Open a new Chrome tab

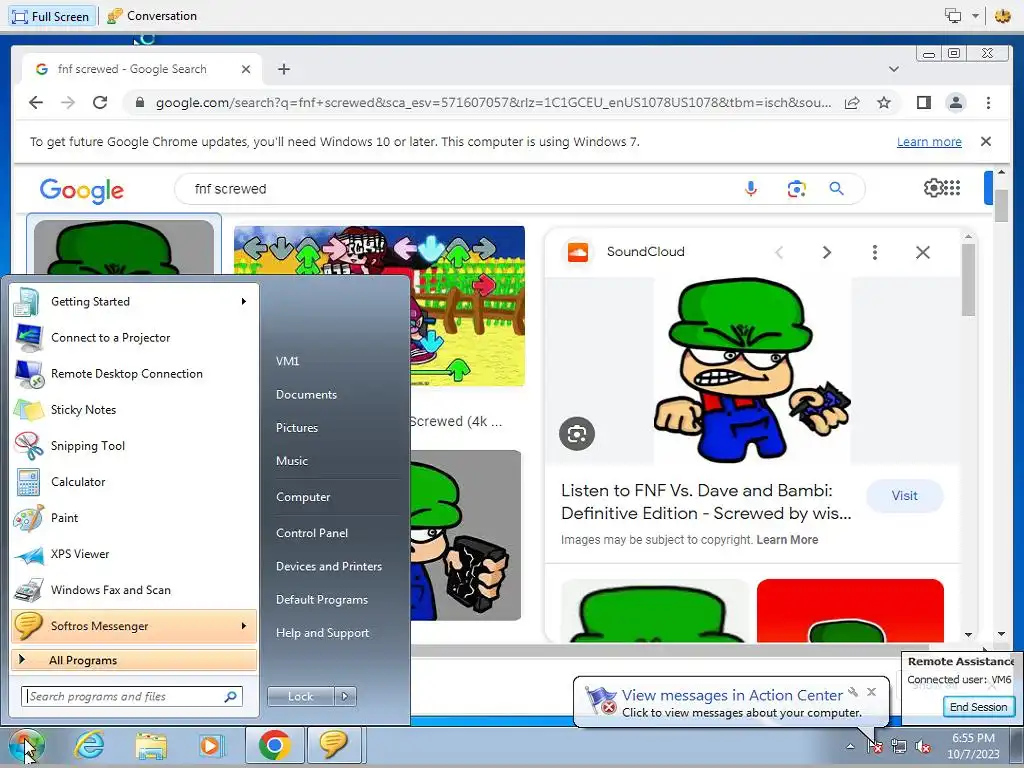[283, 69]
